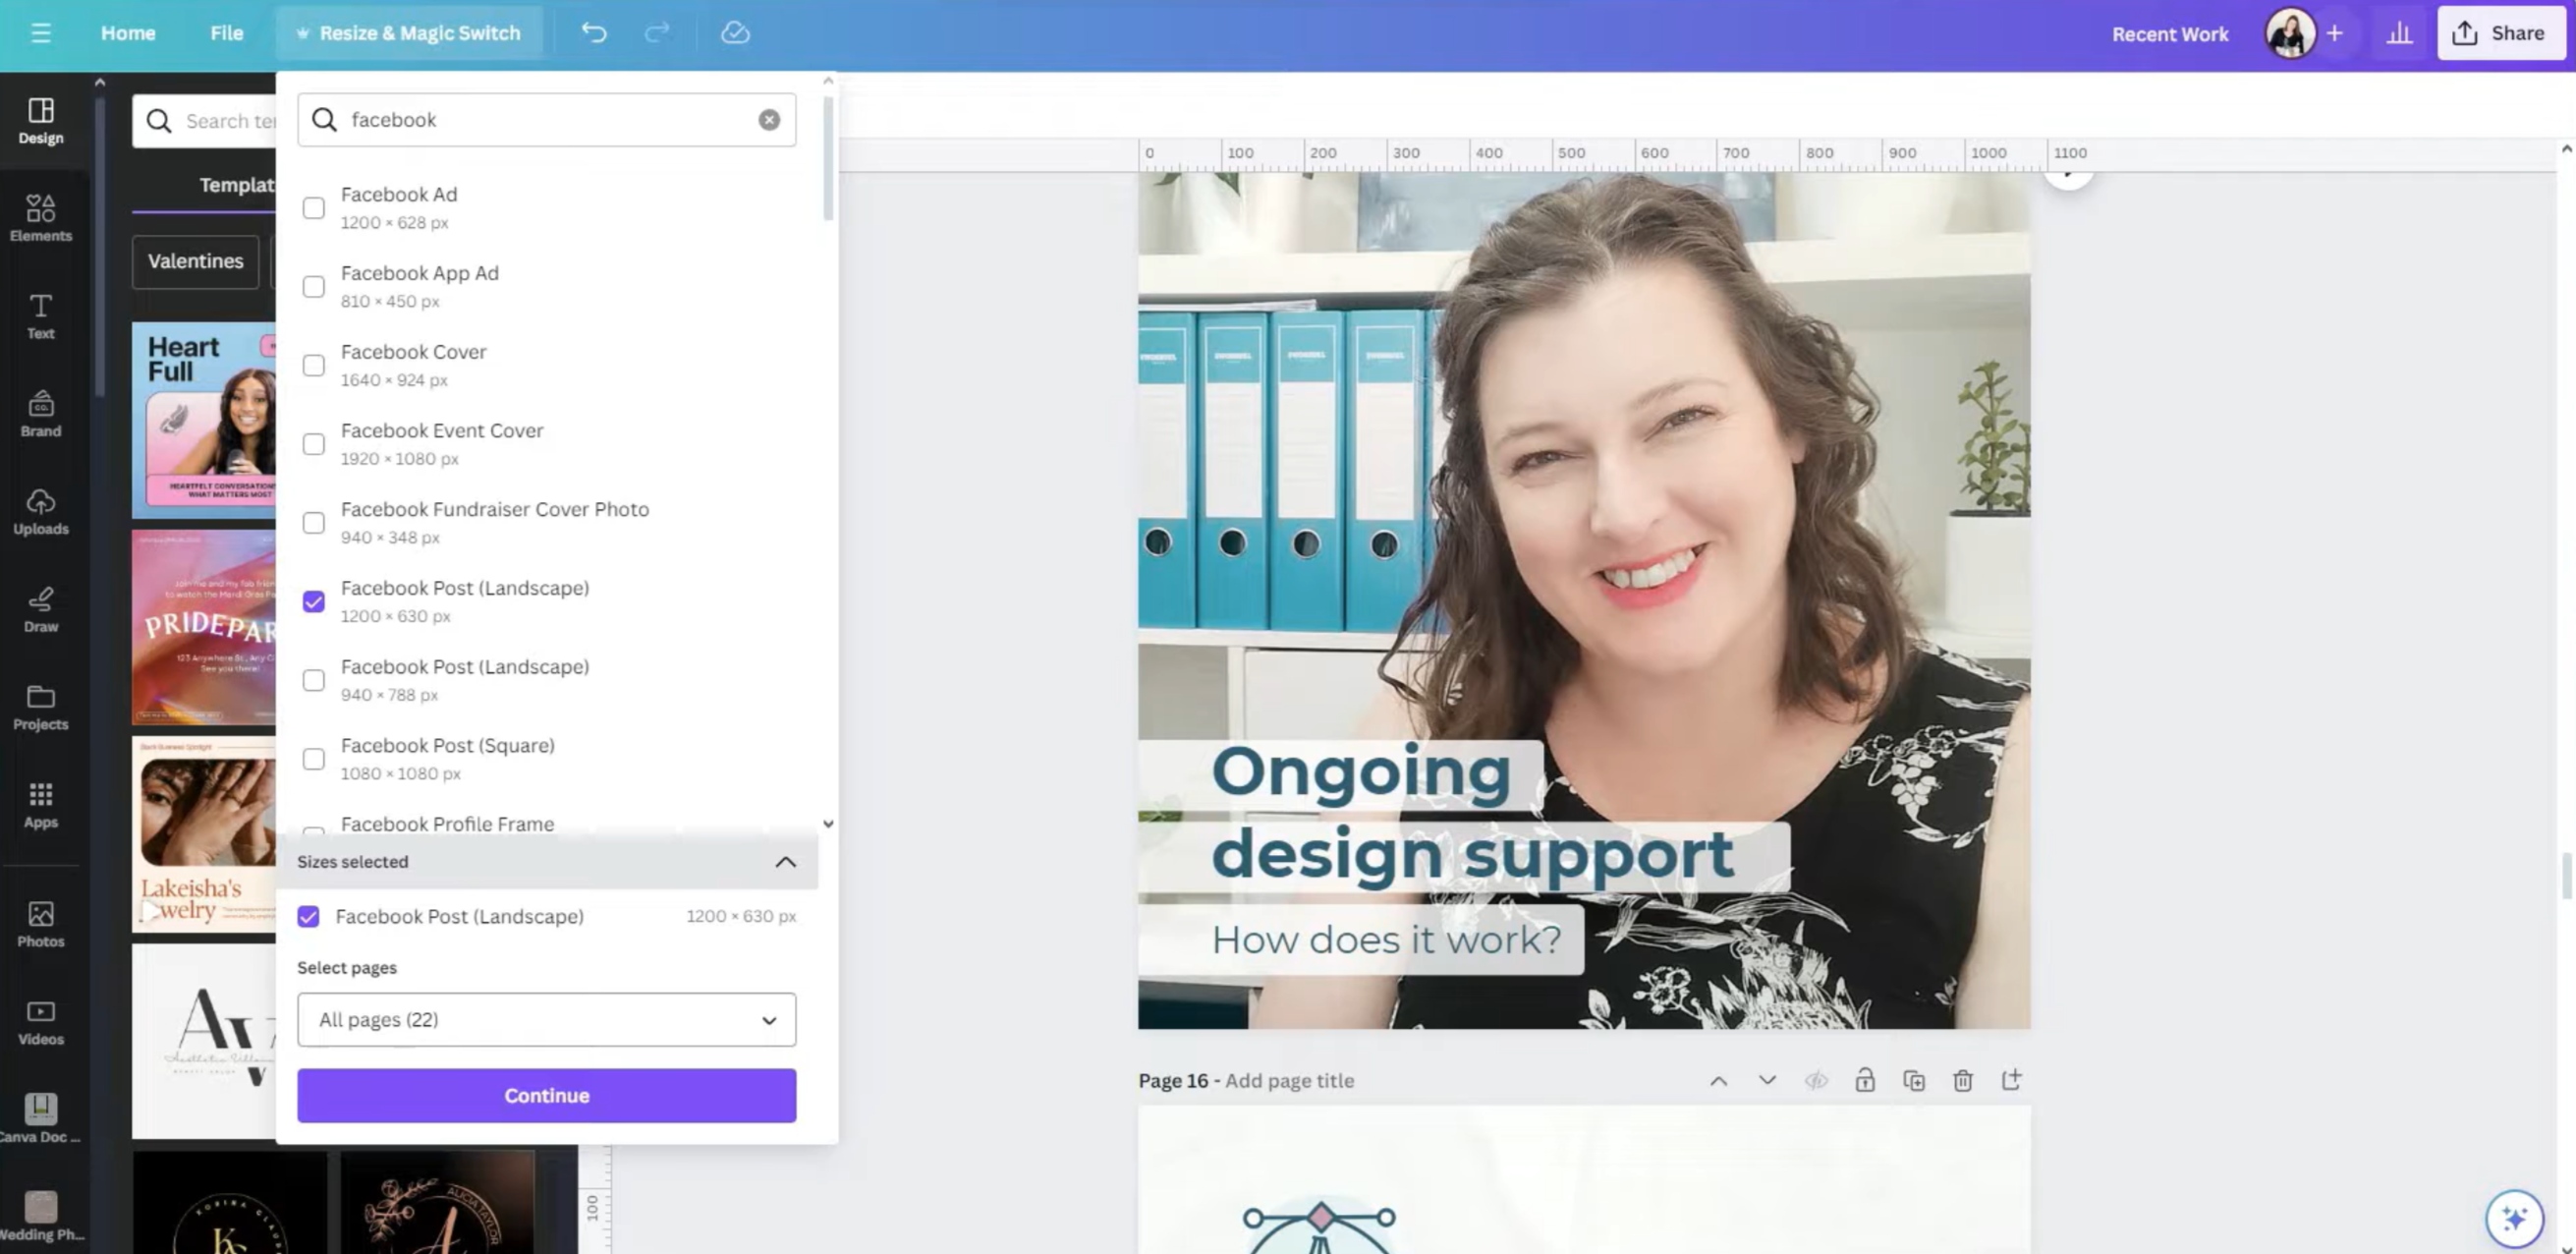This screenshot has height=1254, width=2576.
Task: Open the File menu
Action: click(226, 32)
